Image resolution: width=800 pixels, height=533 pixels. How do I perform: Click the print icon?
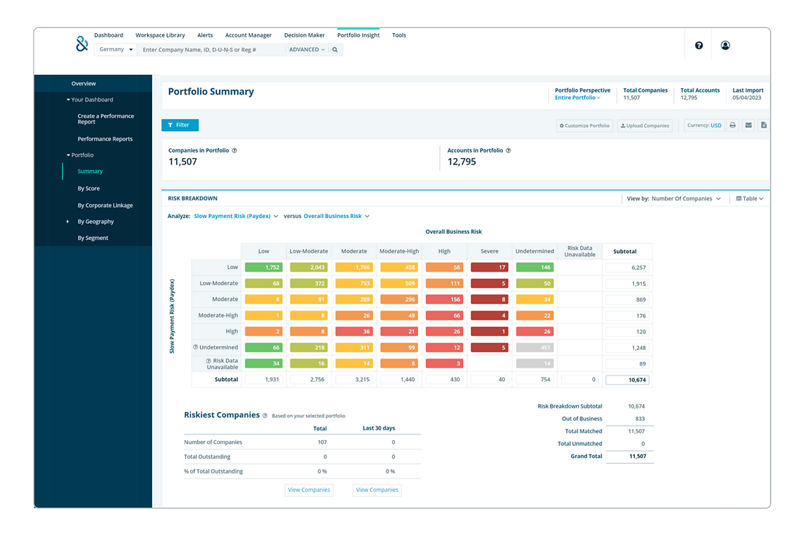[x=732, y=126]
